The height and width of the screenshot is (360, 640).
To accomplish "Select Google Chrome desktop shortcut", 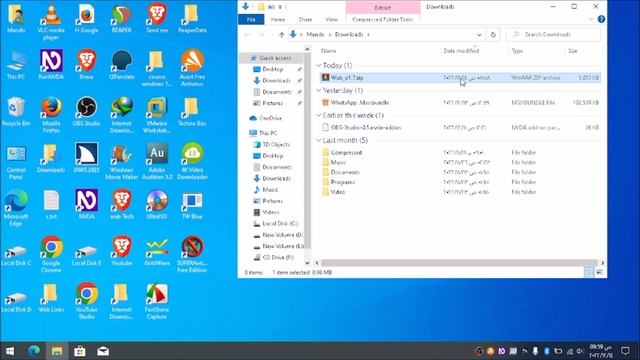I will tap(51, 254).
